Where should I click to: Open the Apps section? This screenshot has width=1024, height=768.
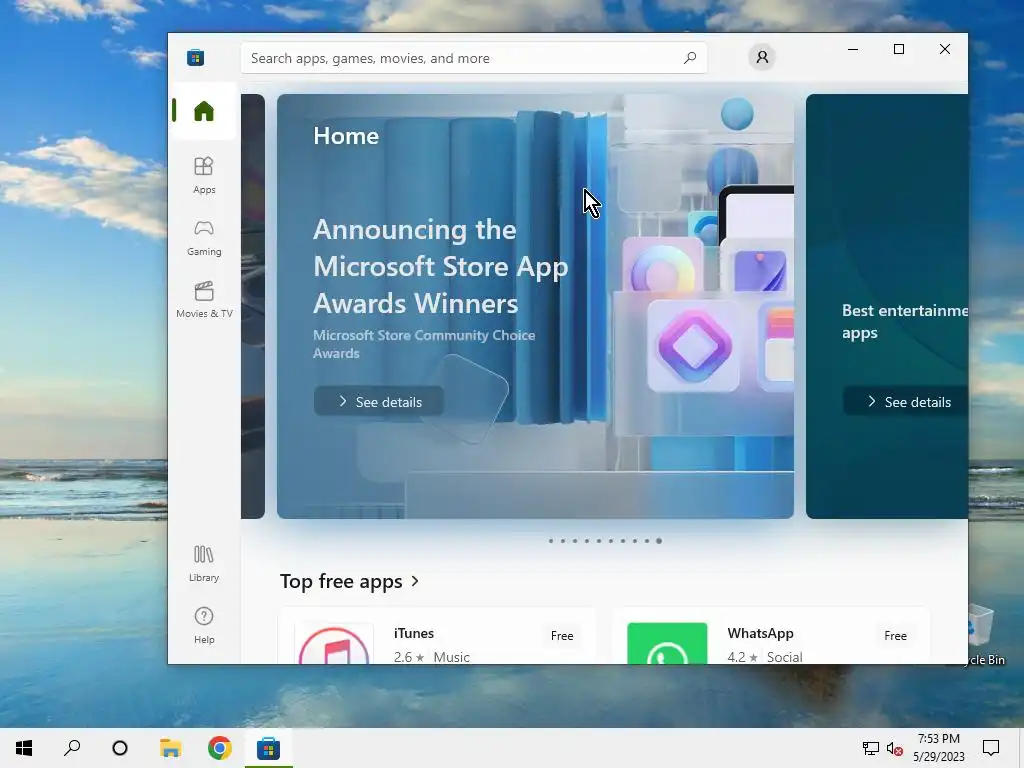(x=204, y=175)
